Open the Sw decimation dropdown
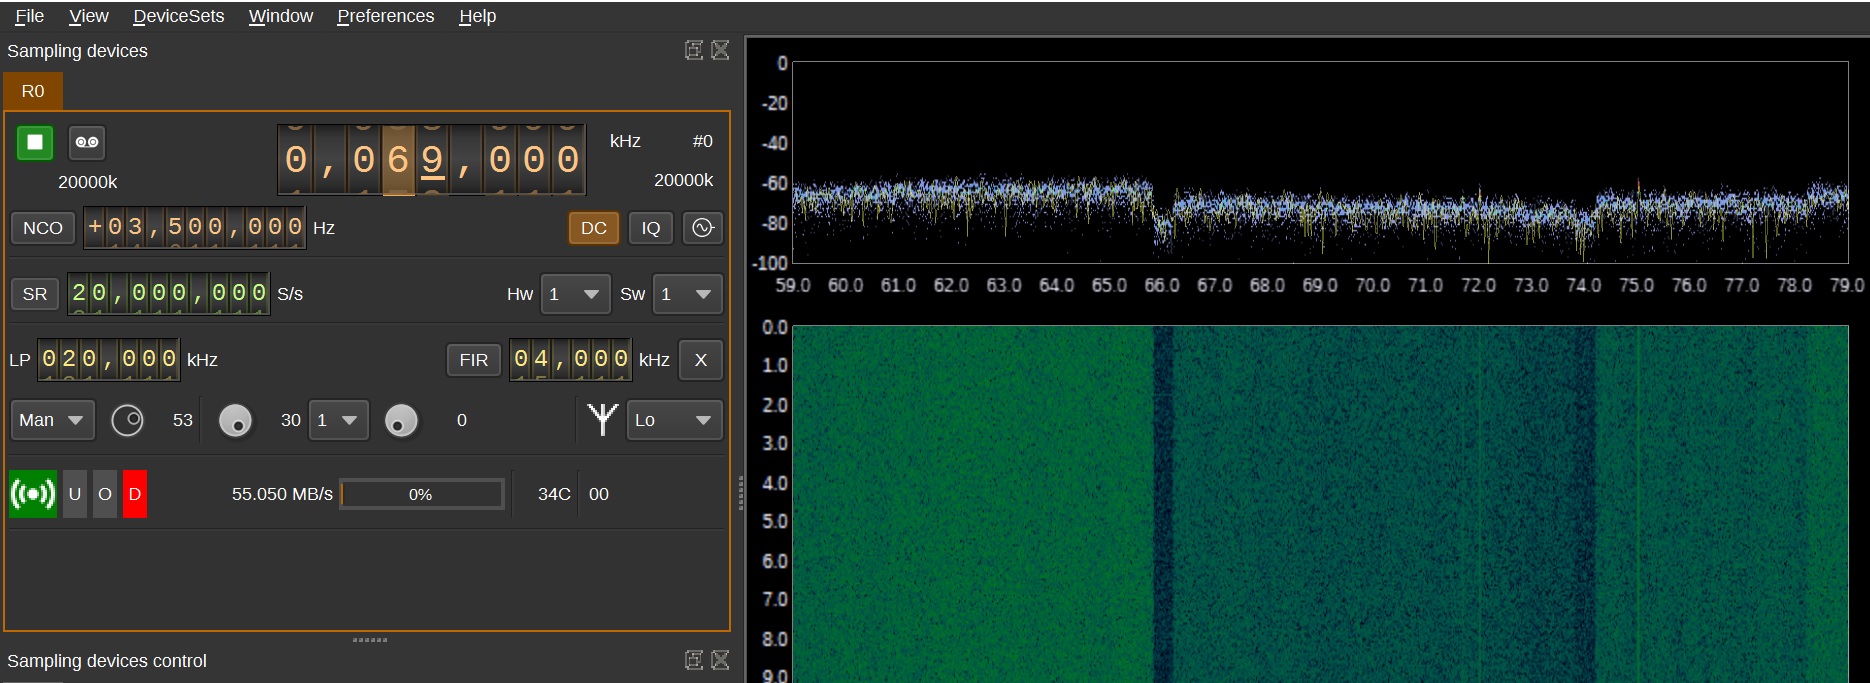The height and width of the screenshot is (683, 1870). (x=687, y=294)
